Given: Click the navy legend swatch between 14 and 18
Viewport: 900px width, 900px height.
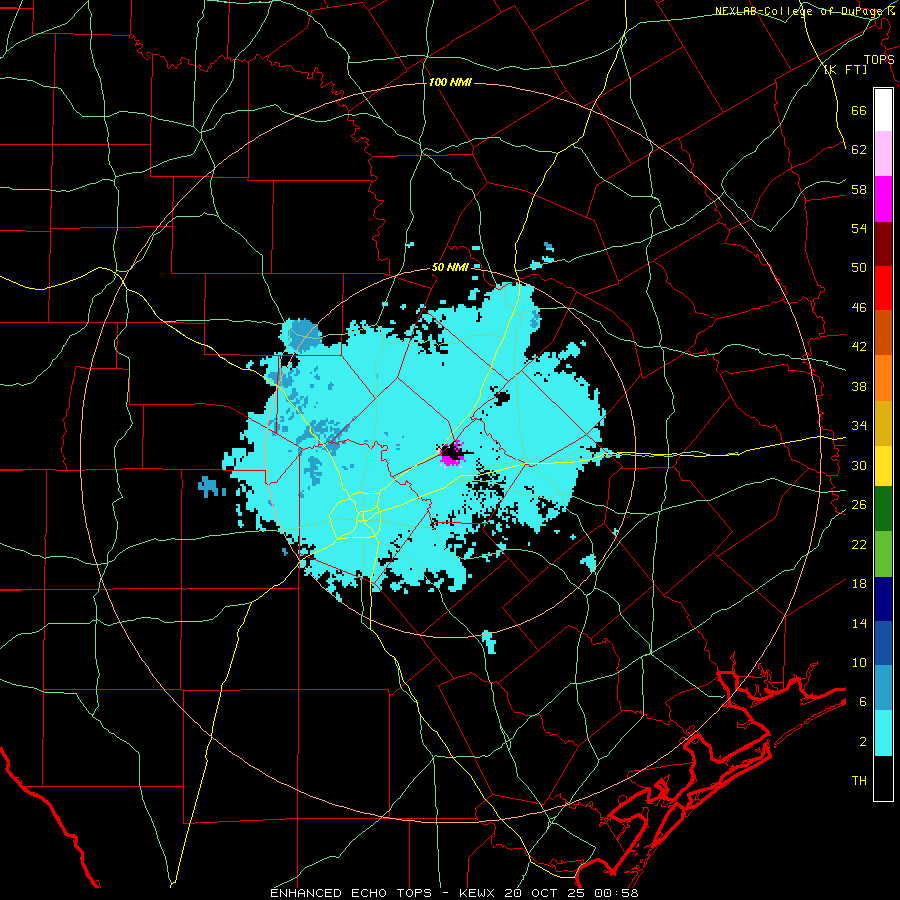Looking at the screenshot, I should [x=883, y=599].
